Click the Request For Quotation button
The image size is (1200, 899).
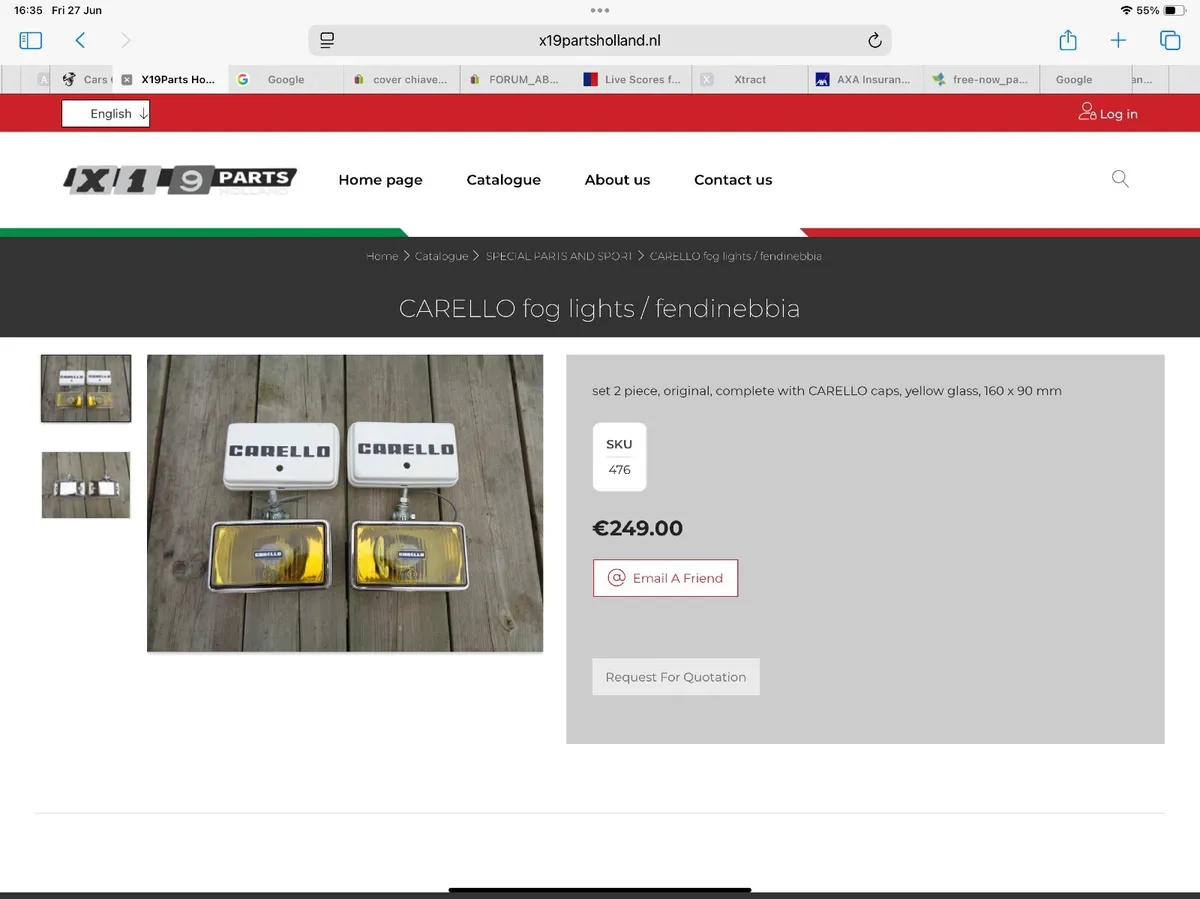[x=676, y=677]
